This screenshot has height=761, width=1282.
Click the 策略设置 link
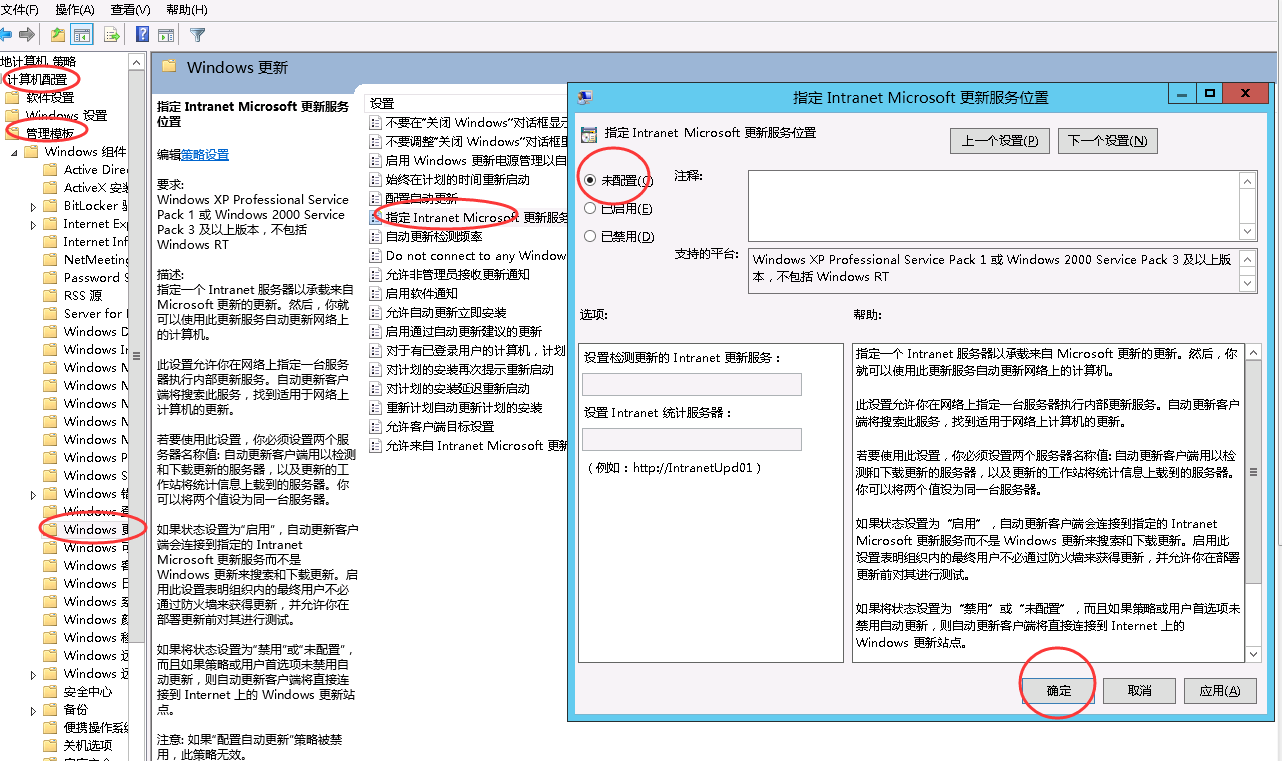(x=205, y=155)
